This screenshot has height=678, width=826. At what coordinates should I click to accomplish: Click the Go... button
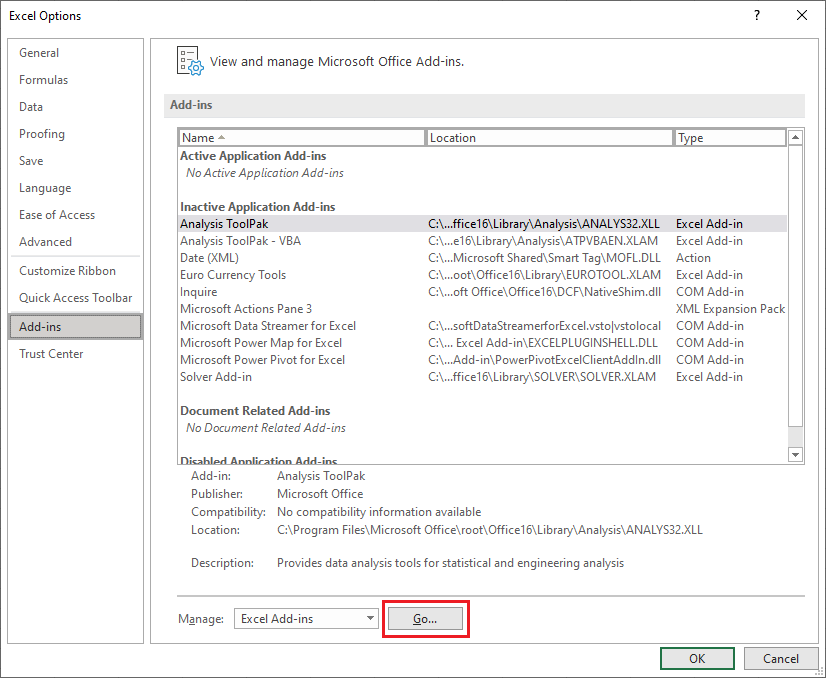point(425,619)
